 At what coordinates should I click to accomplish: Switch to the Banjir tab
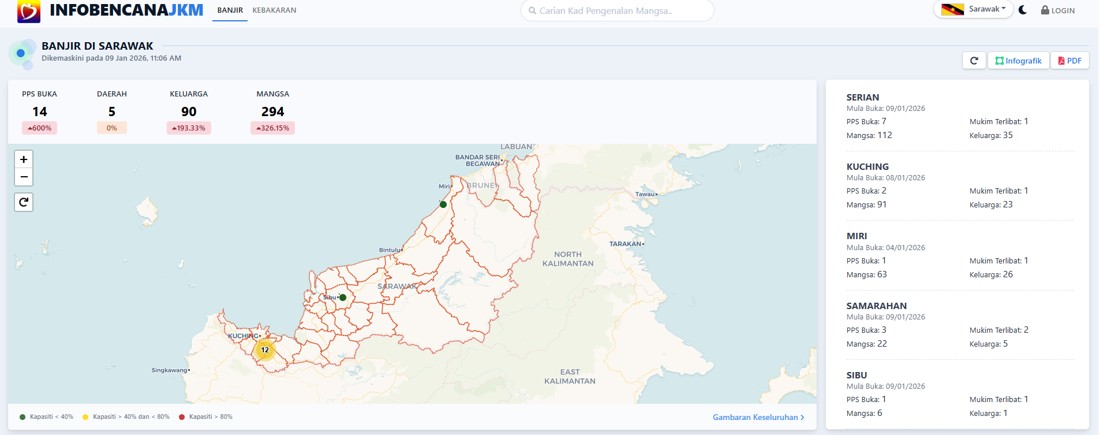[230, 10]
